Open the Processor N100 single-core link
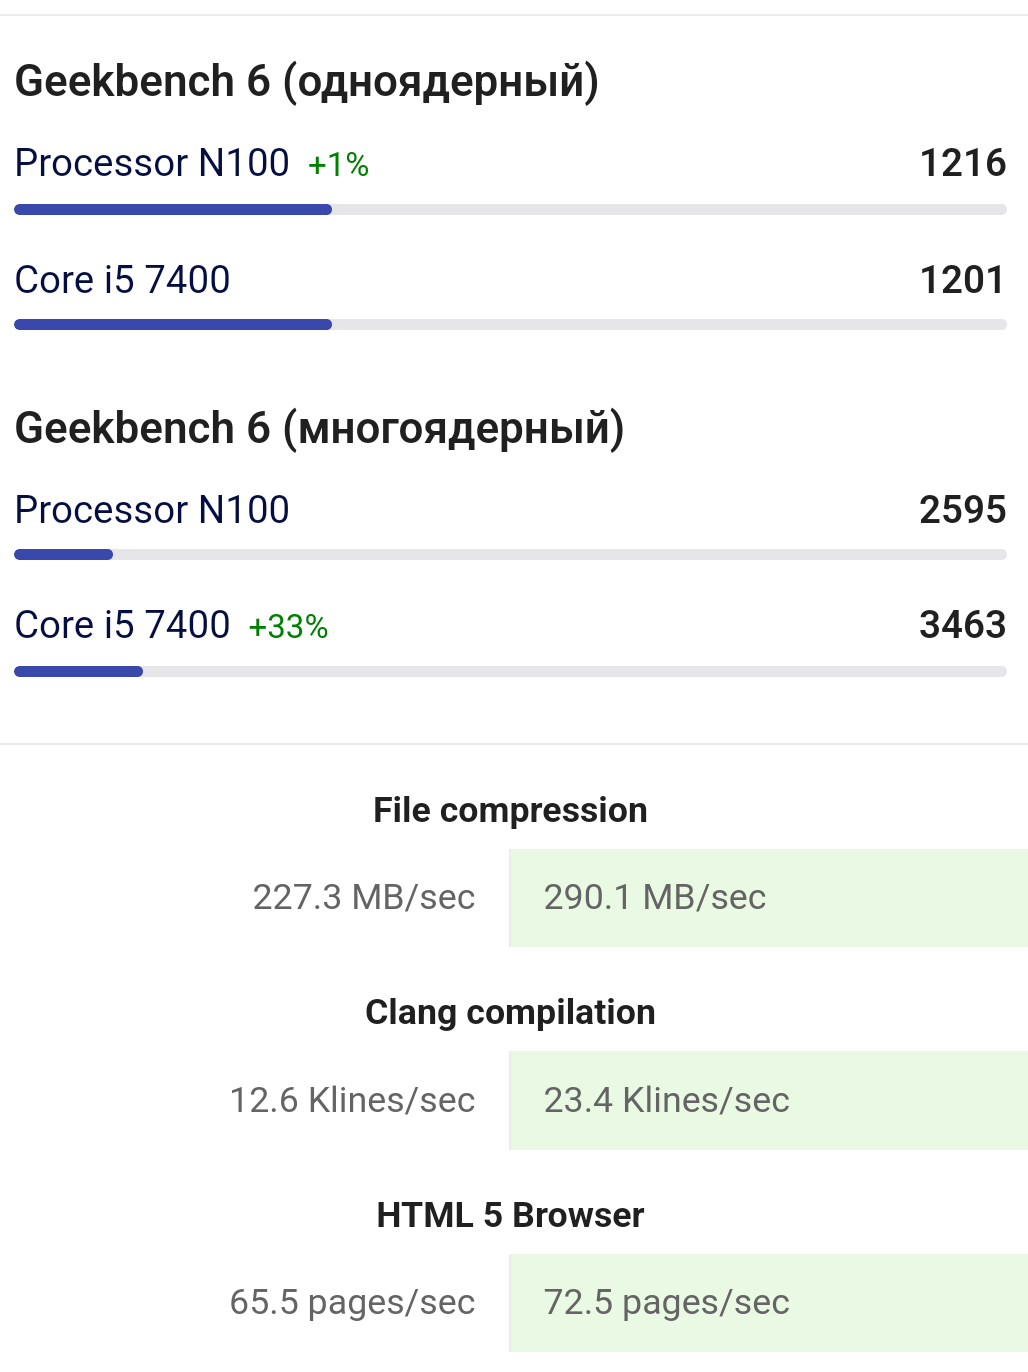This screenshot has height=1372, width=1028. point(152,163)
